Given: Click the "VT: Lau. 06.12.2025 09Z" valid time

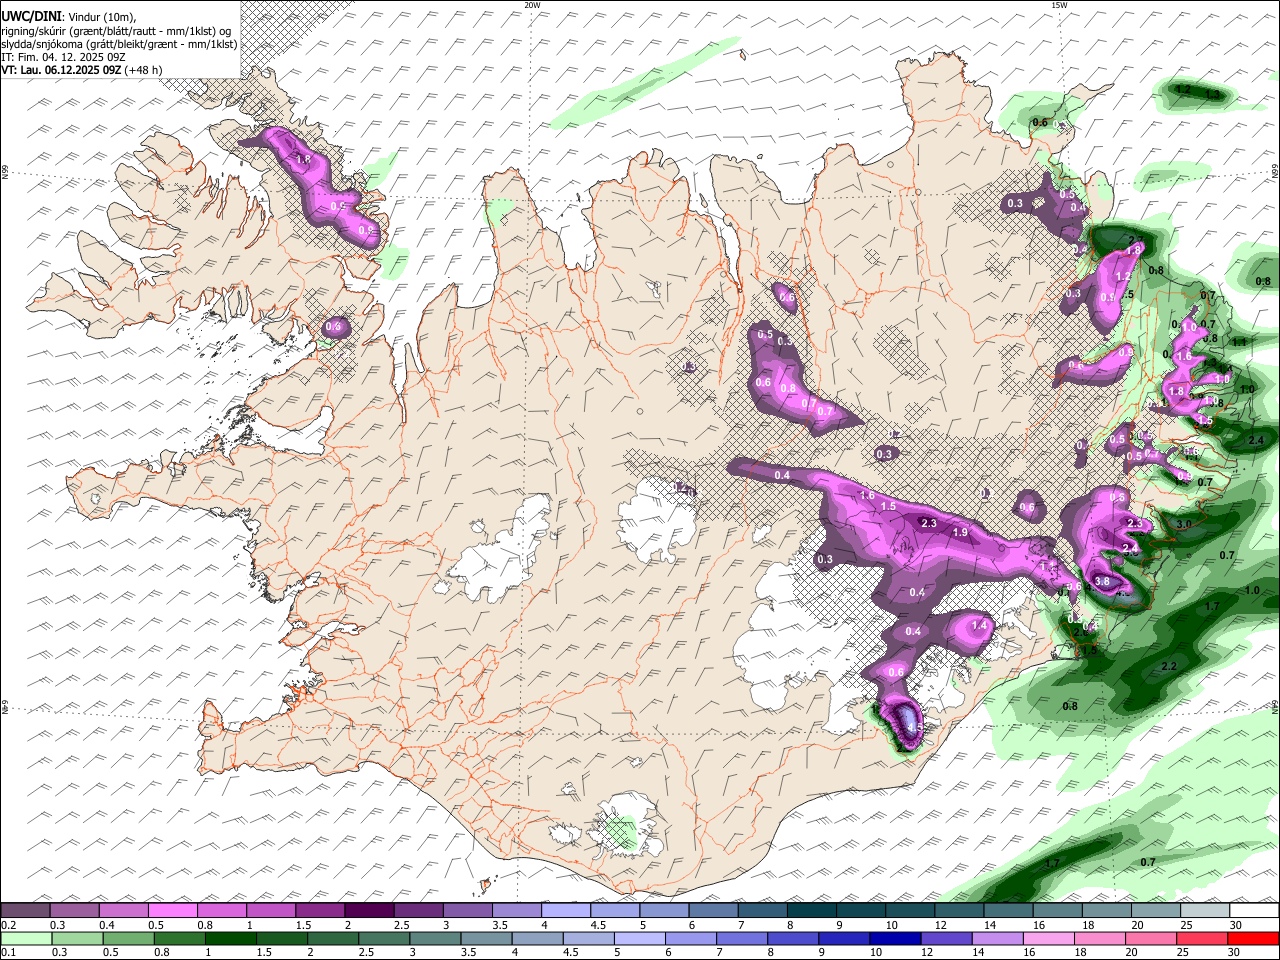Looking at the screenshot, I should point(62,70).
